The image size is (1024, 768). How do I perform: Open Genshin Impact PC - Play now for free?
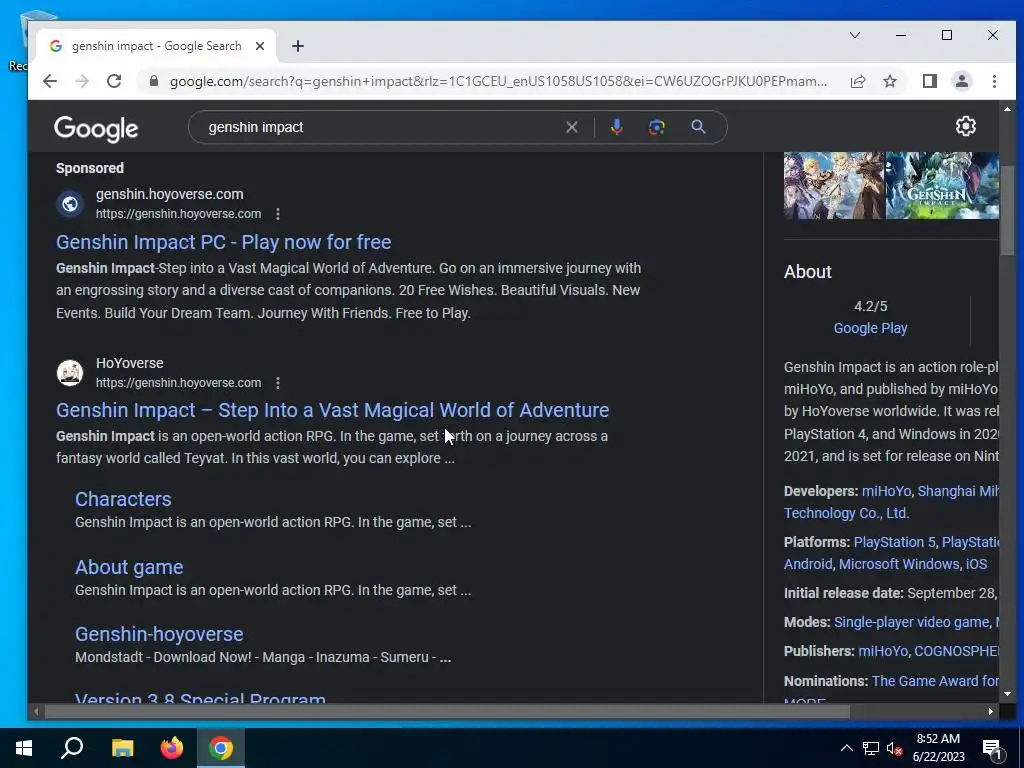[x=223, y=242]
